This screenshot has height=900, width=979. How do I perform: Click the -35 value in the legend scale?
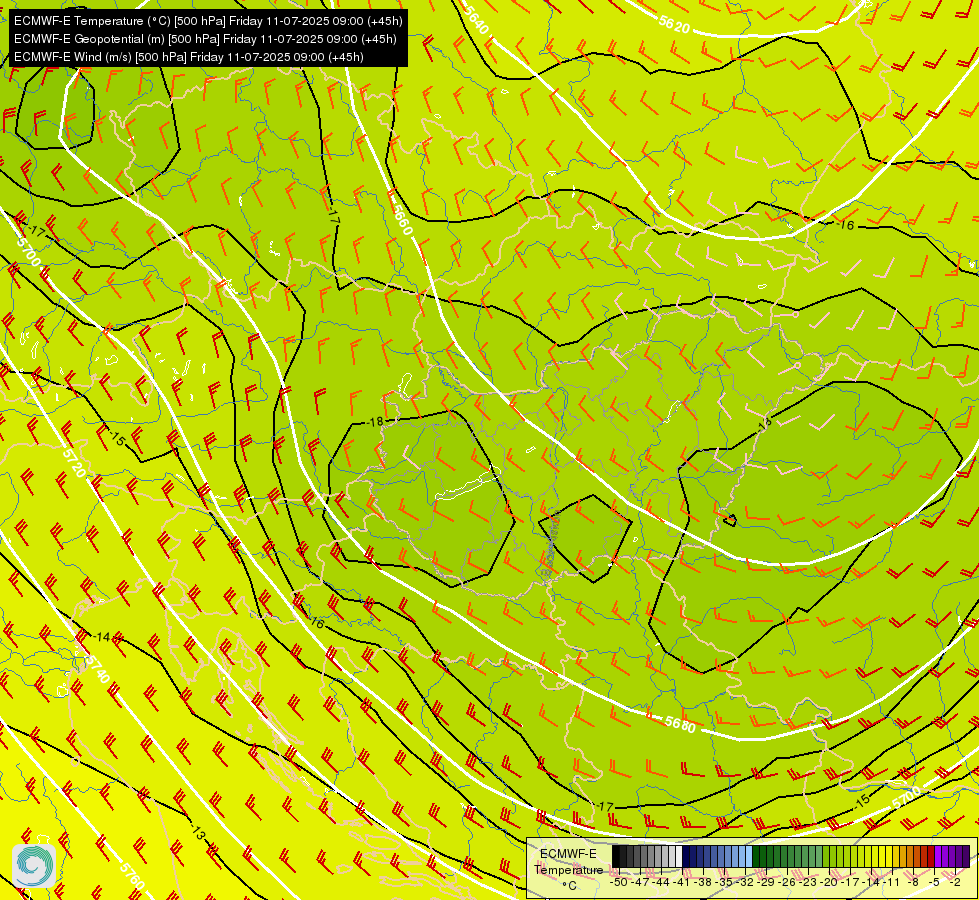[725, 883]
